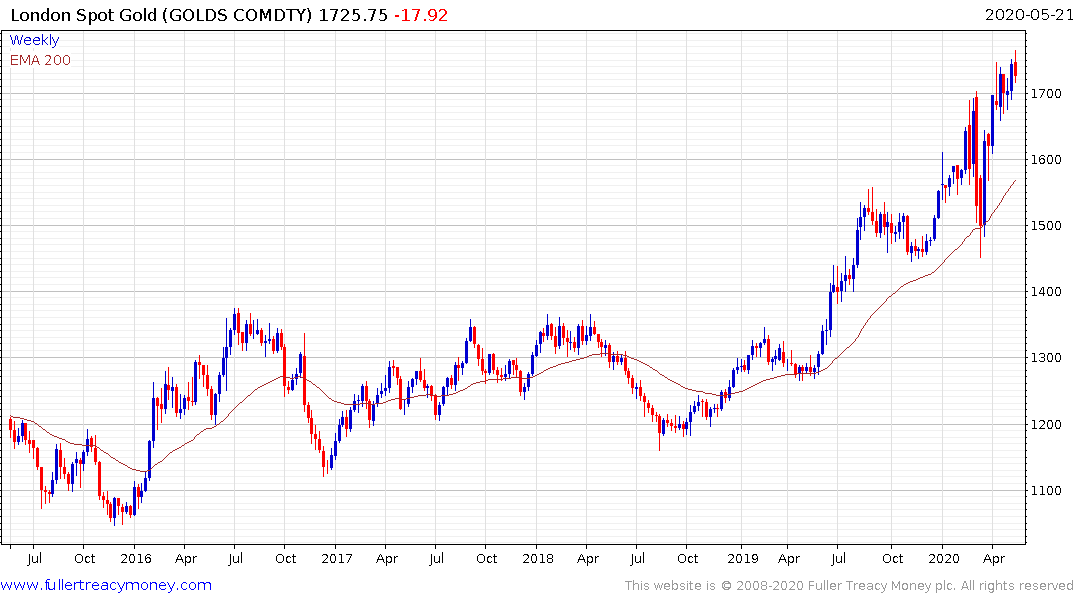Click the price change value -17.92
The width and height of the screenshot is (1075, 600).
pos(421,15)
